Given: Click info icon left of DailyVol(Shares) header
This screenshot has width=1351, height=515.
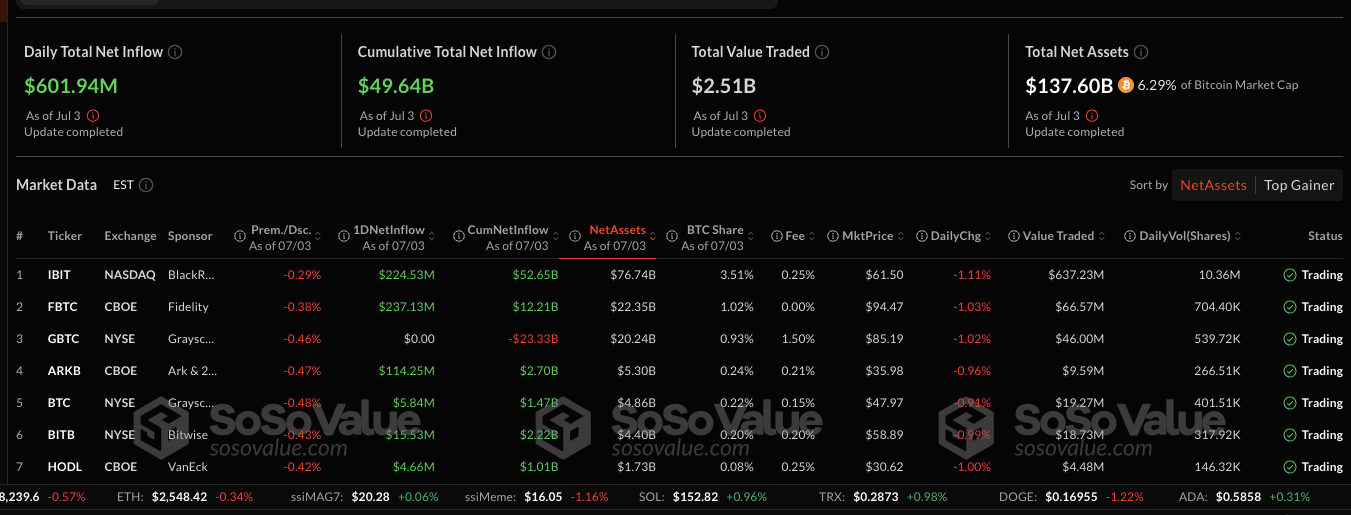Looking at the screenshot, I should (1130, 236).
